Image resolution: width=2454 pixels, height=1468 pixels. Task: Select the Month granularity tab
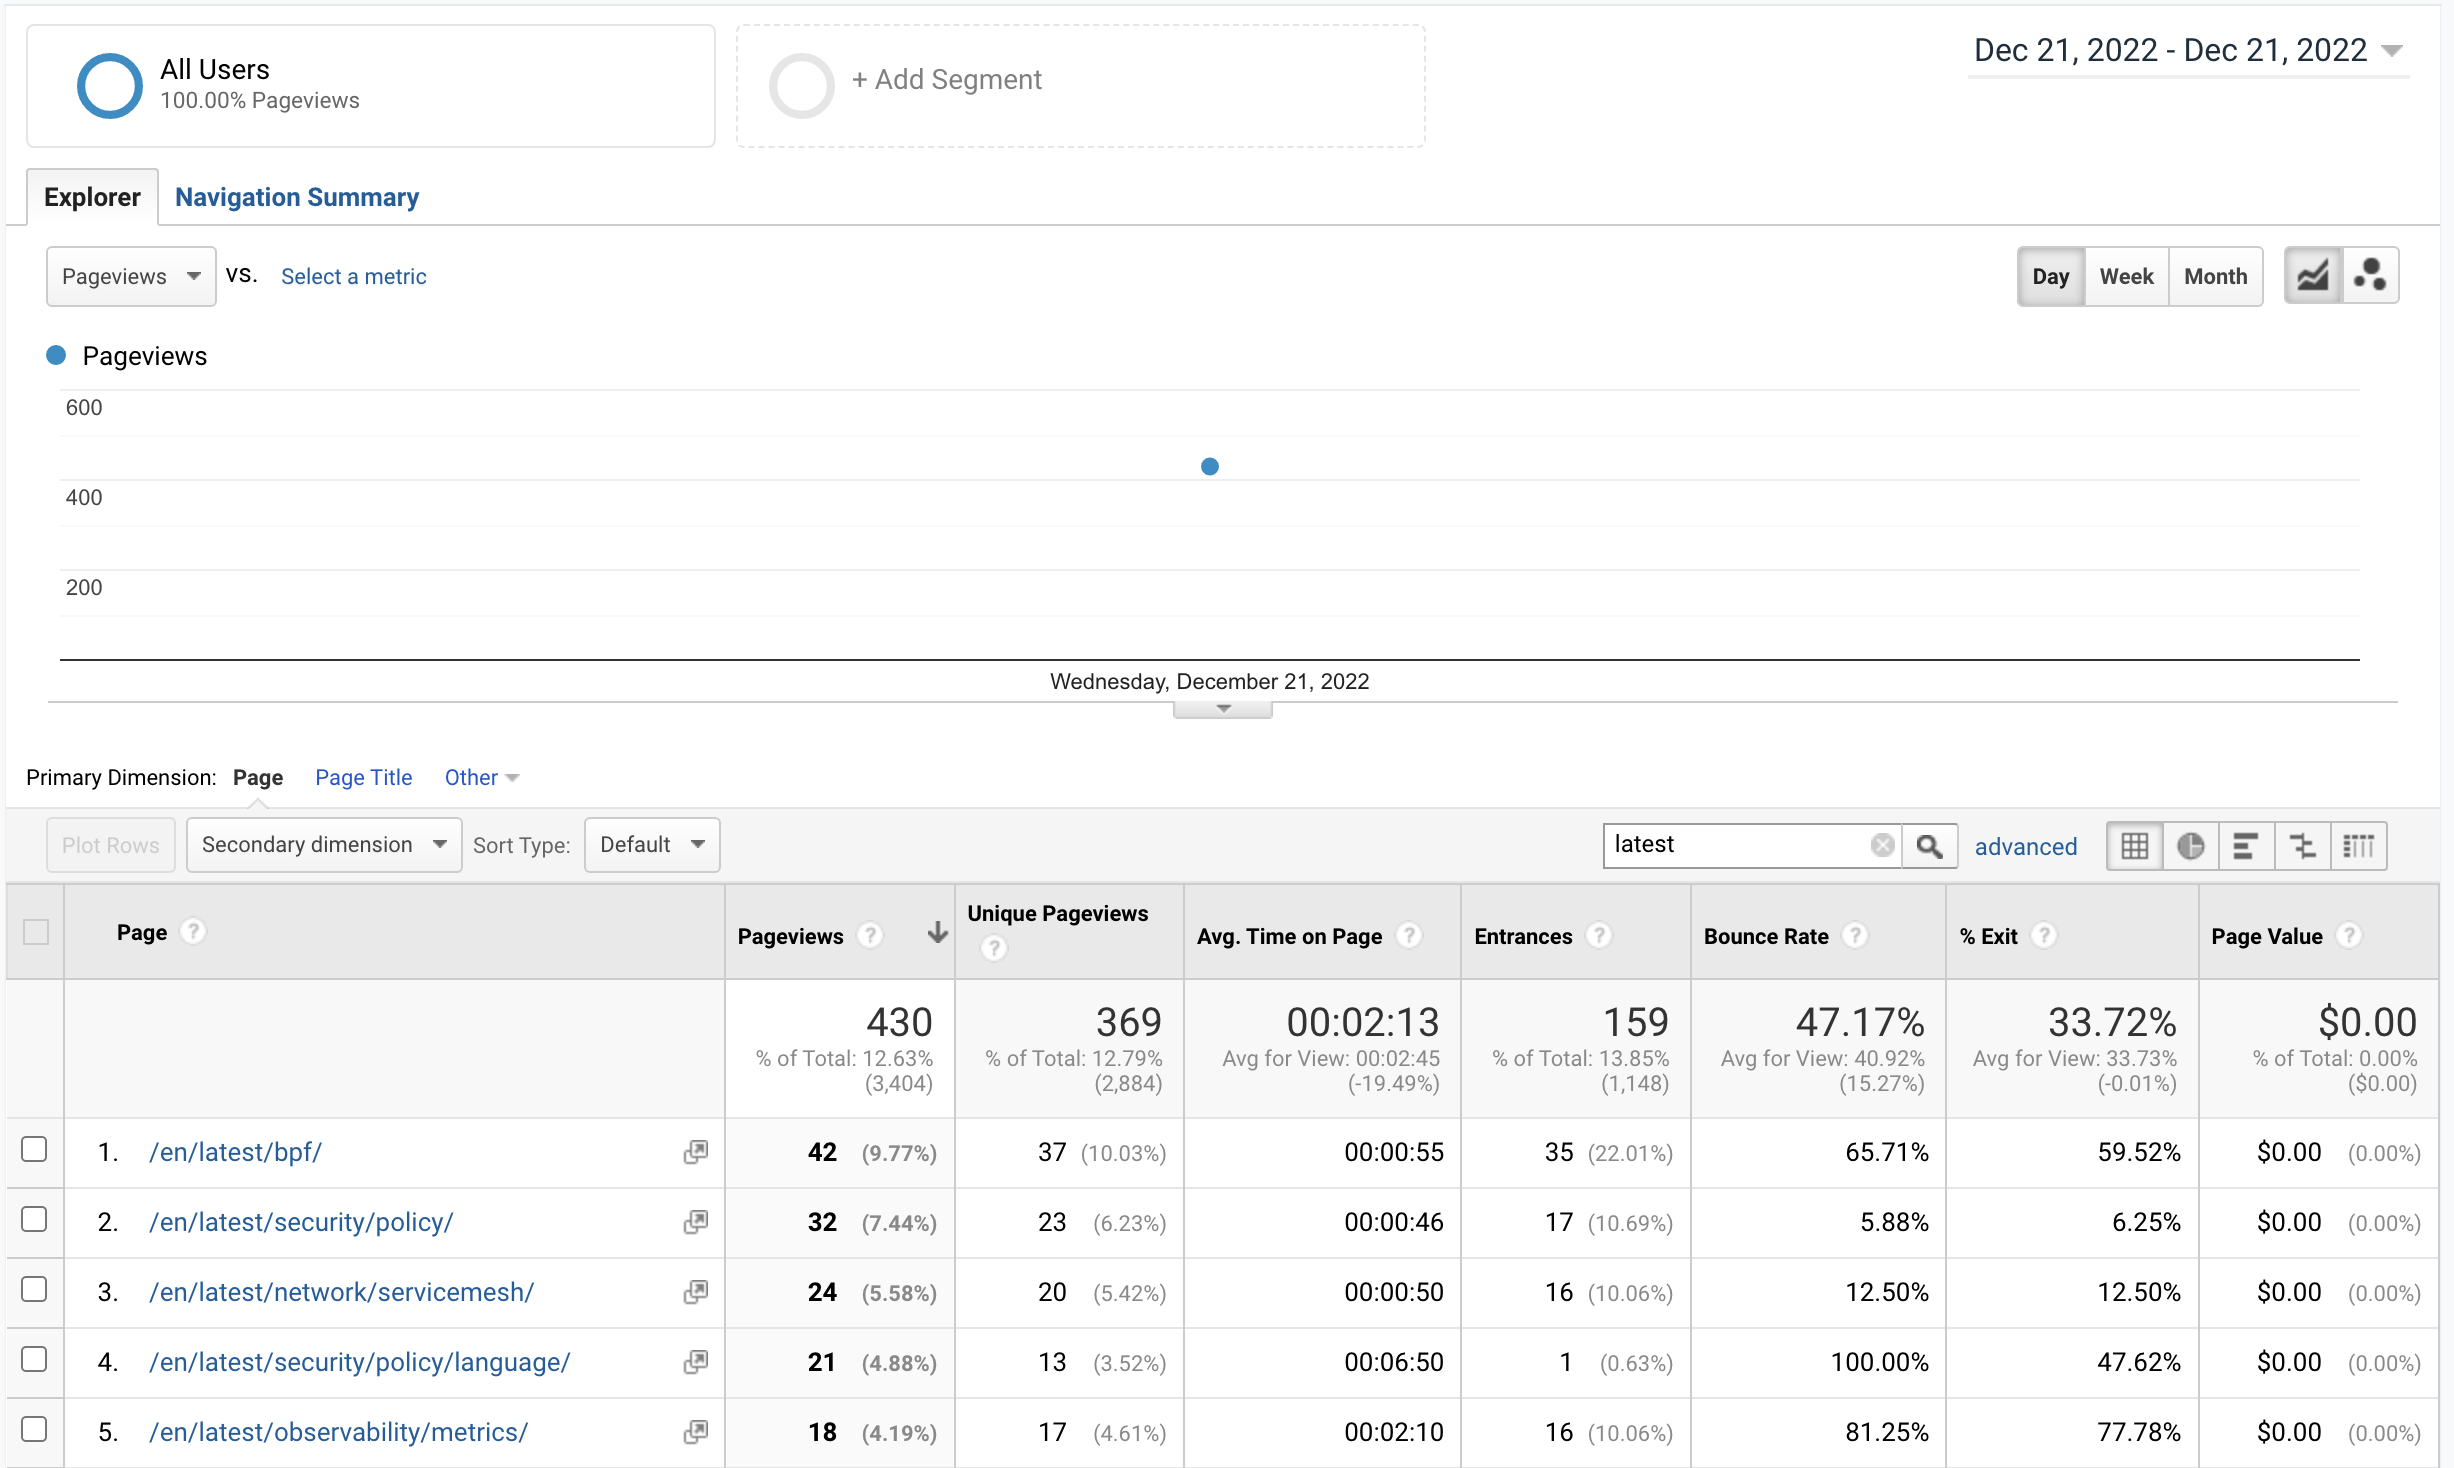[x=2215, y=276]
